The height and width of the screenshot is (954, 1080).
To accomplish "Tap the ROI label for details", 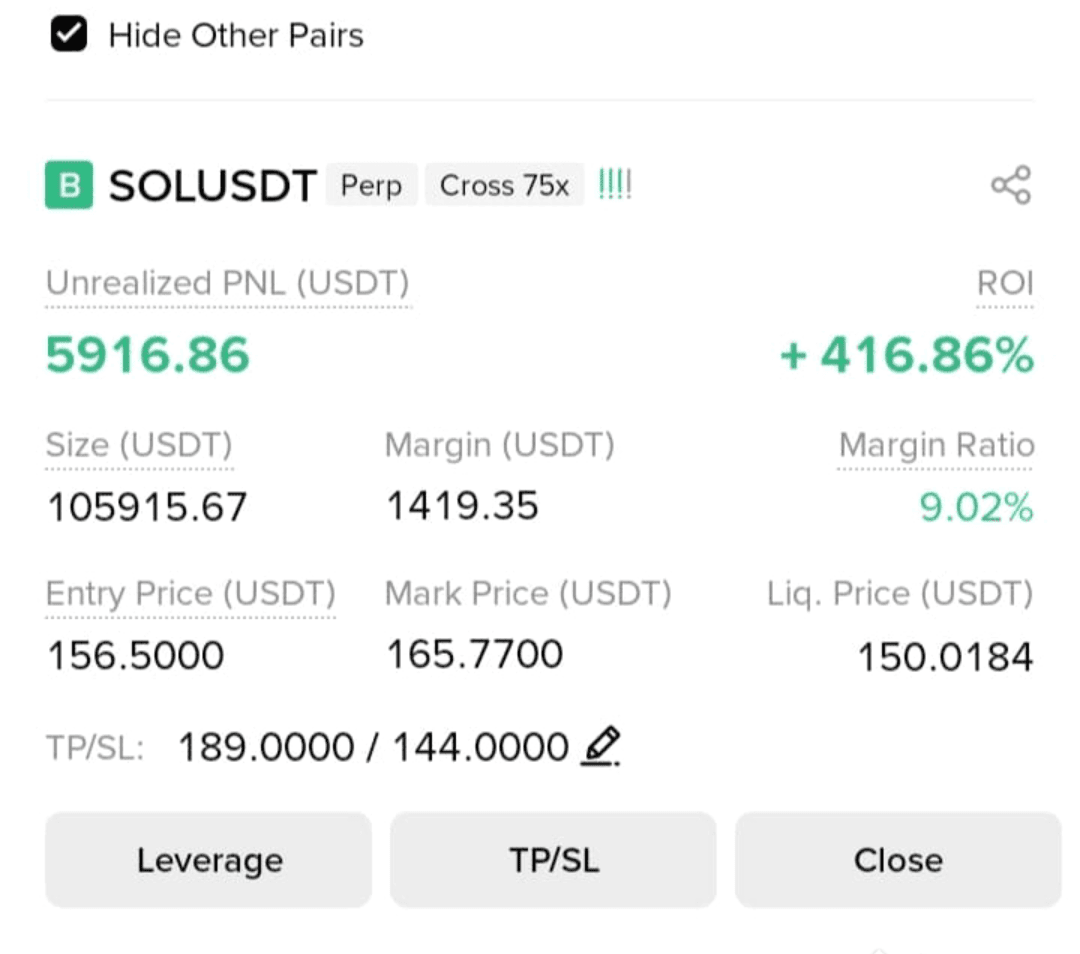I will [x=1005, y=283].
